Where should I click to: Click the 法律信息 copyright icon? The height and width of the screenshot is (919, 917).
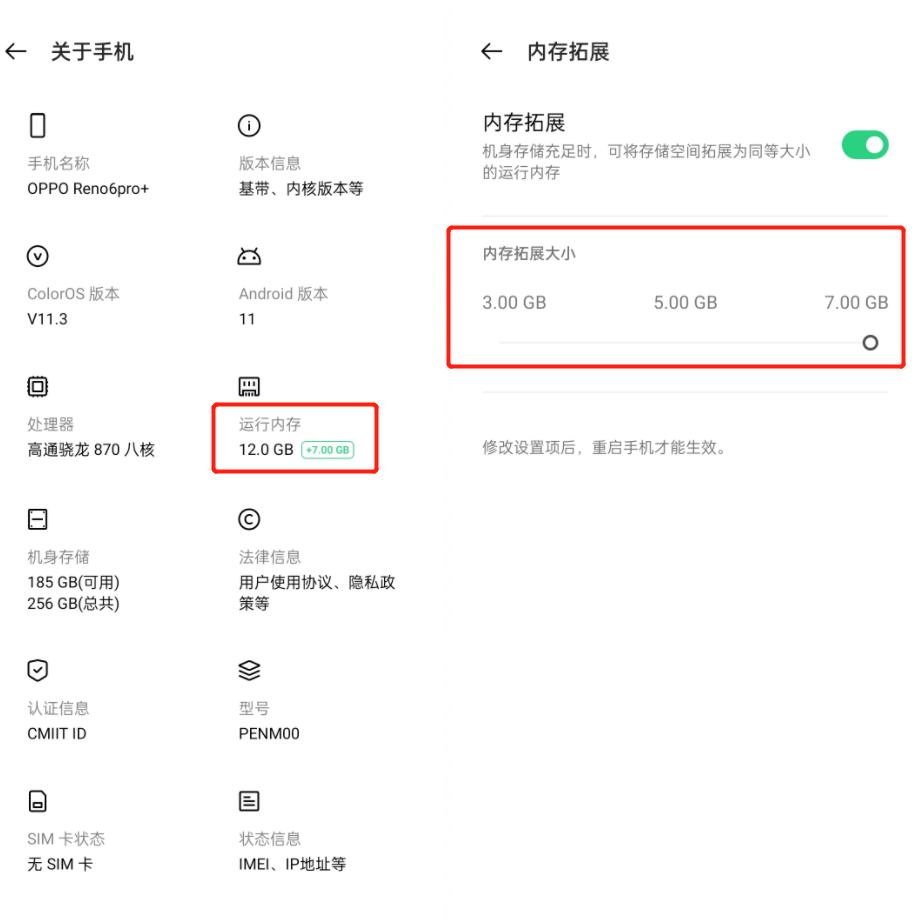click(x=248, y=519)
